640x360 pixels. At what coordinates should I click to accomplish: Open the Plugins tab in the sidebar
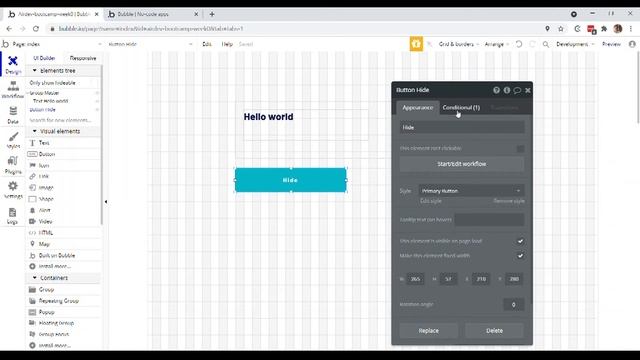click(13, 165)
